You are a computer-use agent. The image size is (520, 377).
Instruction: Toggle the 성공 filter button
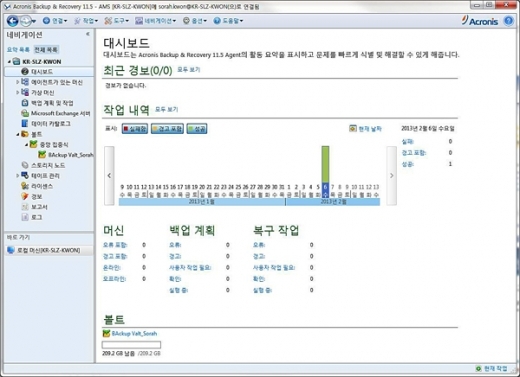tap(197, 129)
